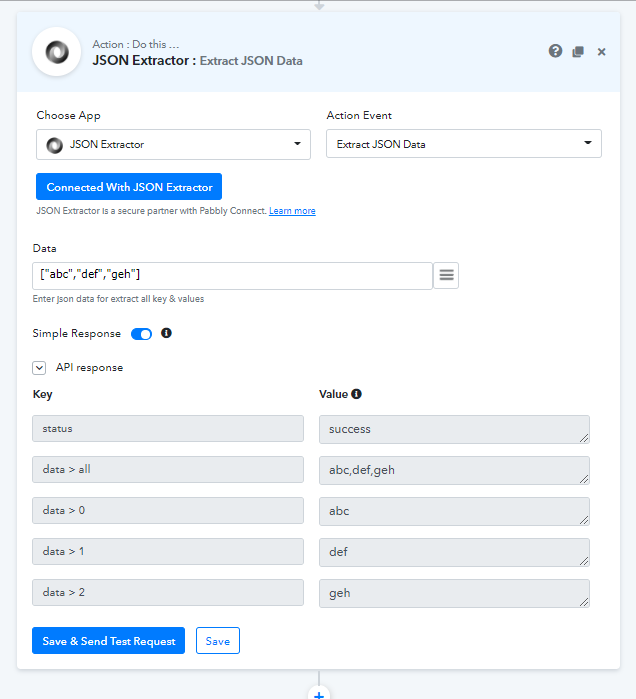Click the 'Simple Response' label
The image size is (636, 699).
77,333
